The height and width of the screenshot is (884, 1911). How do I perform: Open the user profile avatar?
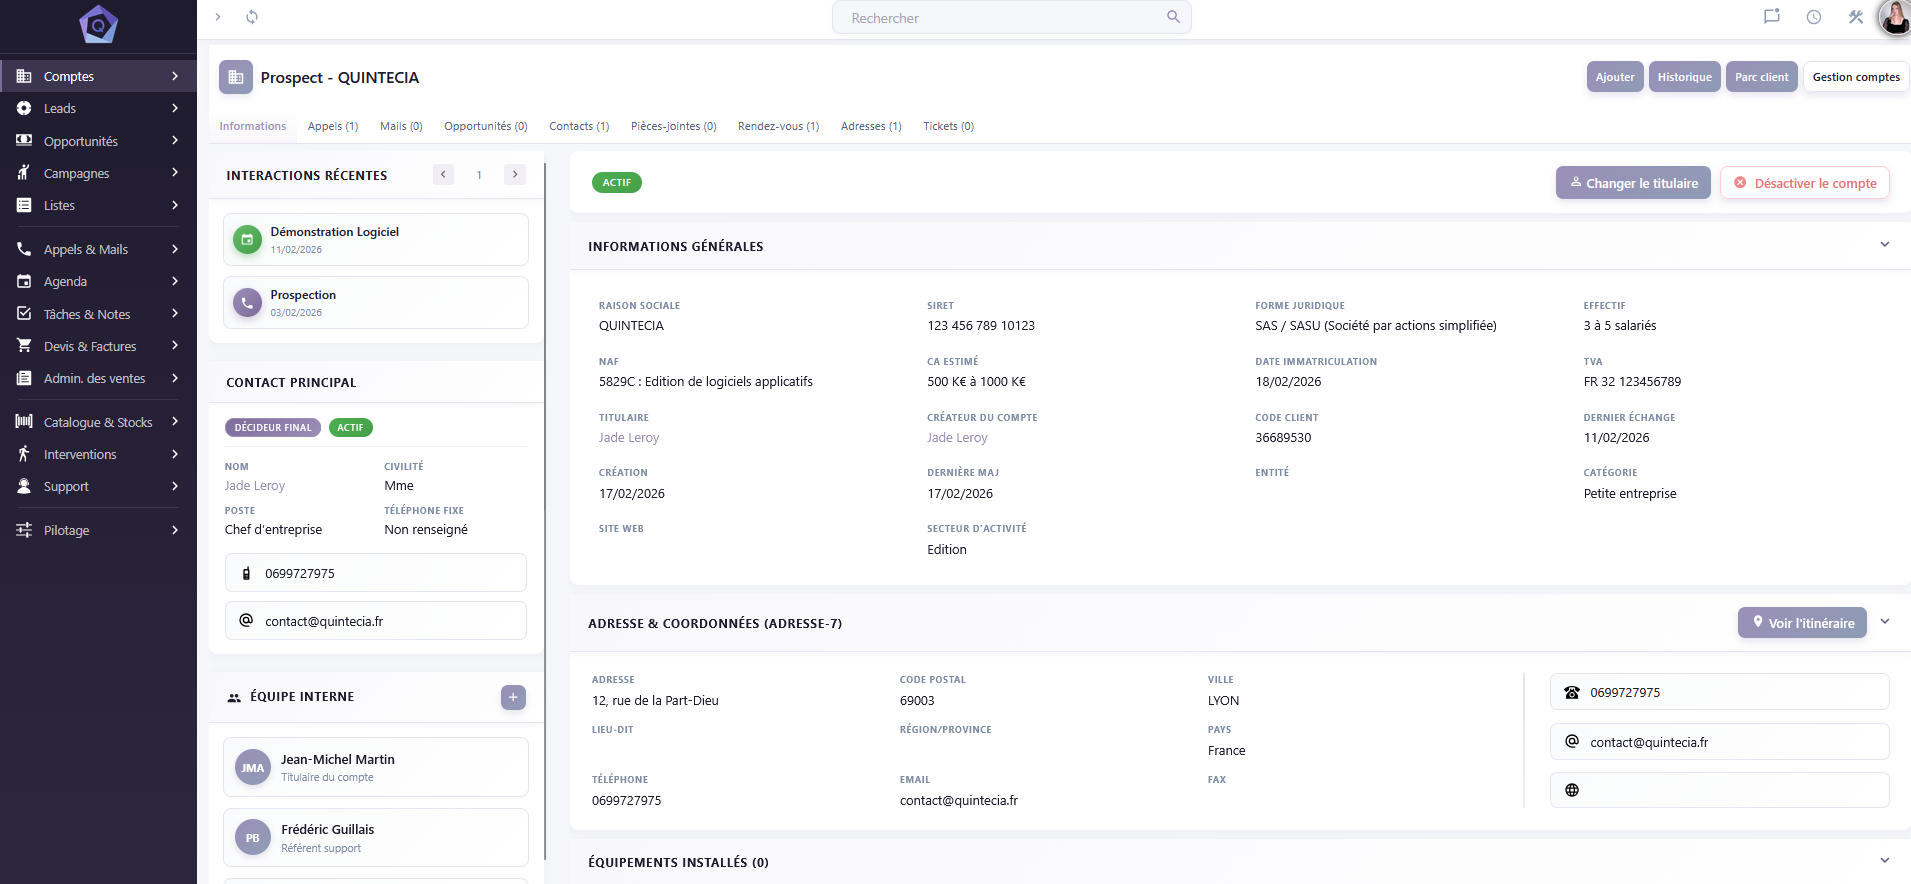(x=1894, y=17)
